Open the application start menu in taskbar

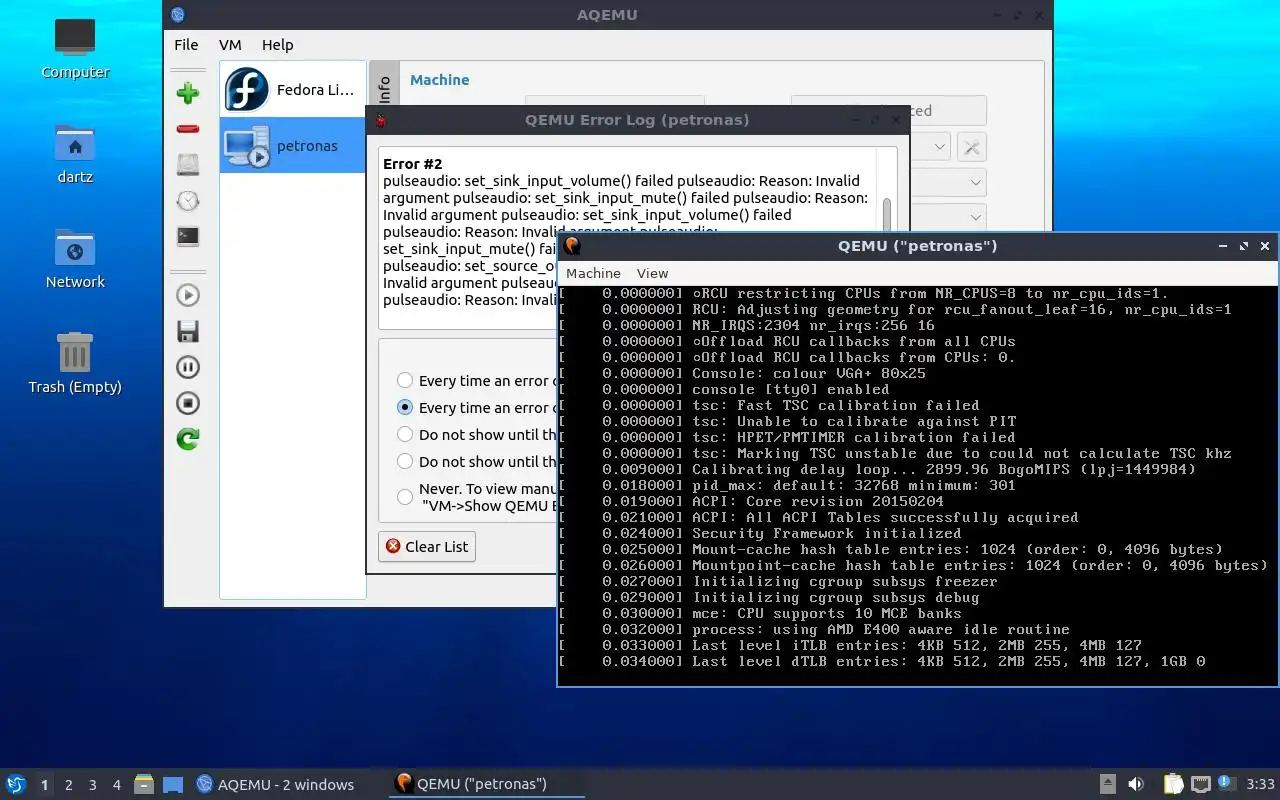pos(16,784)
